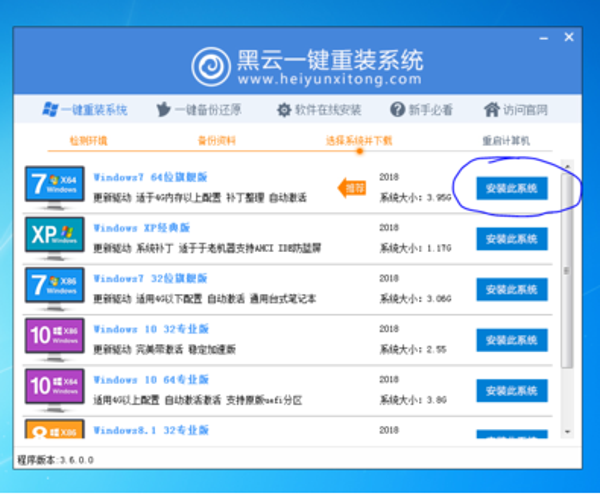Open the Windows7 64位旗舰版 title link

pyautogui.click(x=150, y=177)
